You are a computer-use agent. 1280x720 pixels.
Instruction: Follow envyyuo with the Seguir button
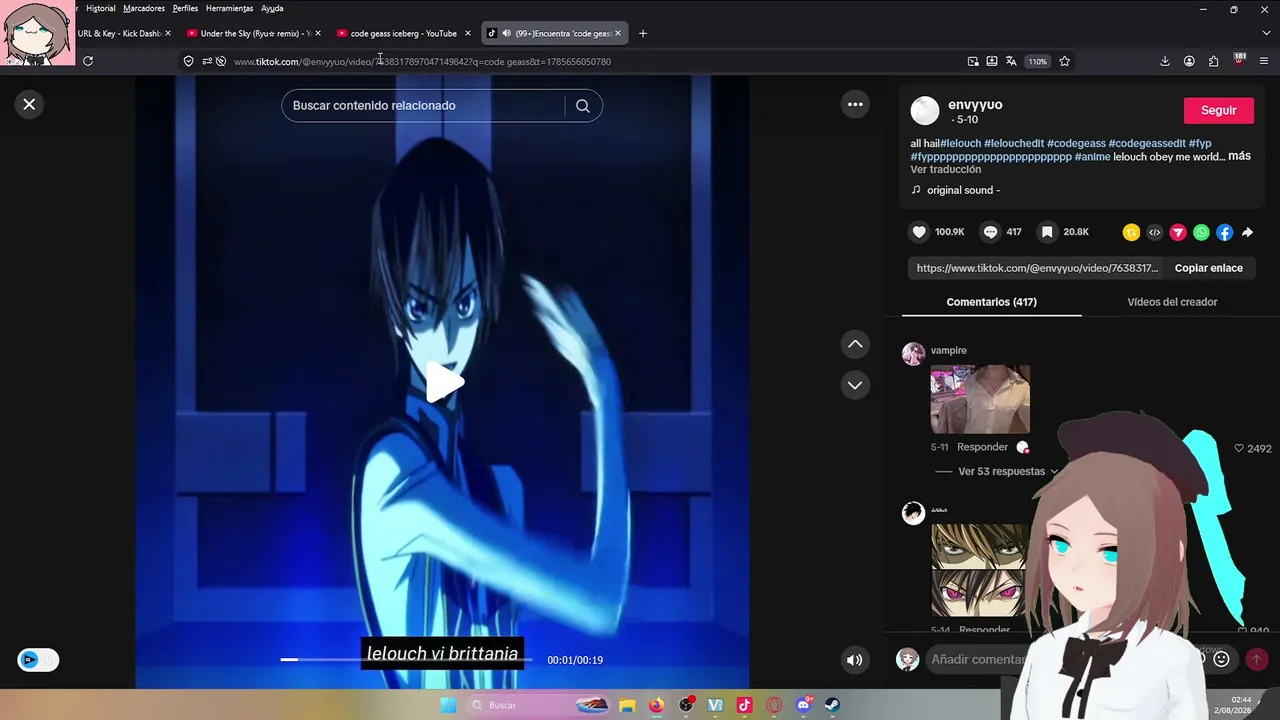pyautogui.click(x=1218, y=110)
